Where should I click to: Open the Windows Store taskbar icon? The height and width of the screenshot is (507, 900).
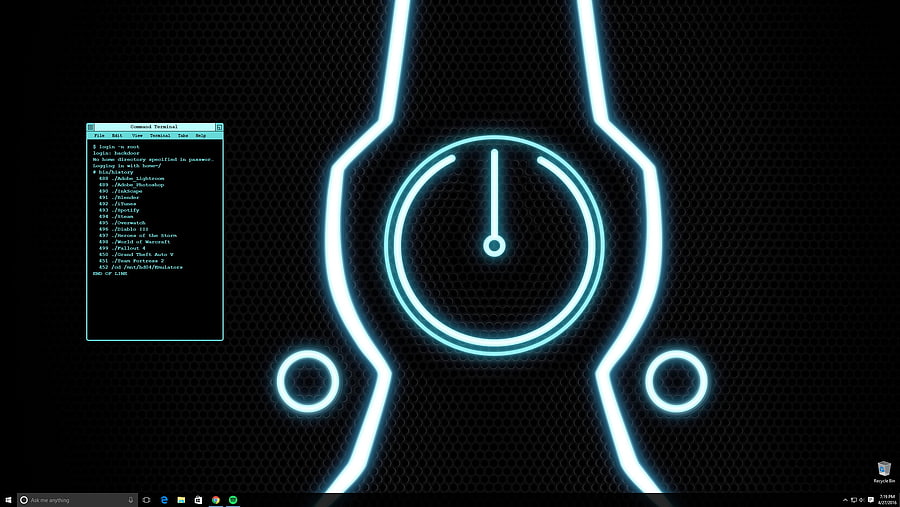coord(198,500)
